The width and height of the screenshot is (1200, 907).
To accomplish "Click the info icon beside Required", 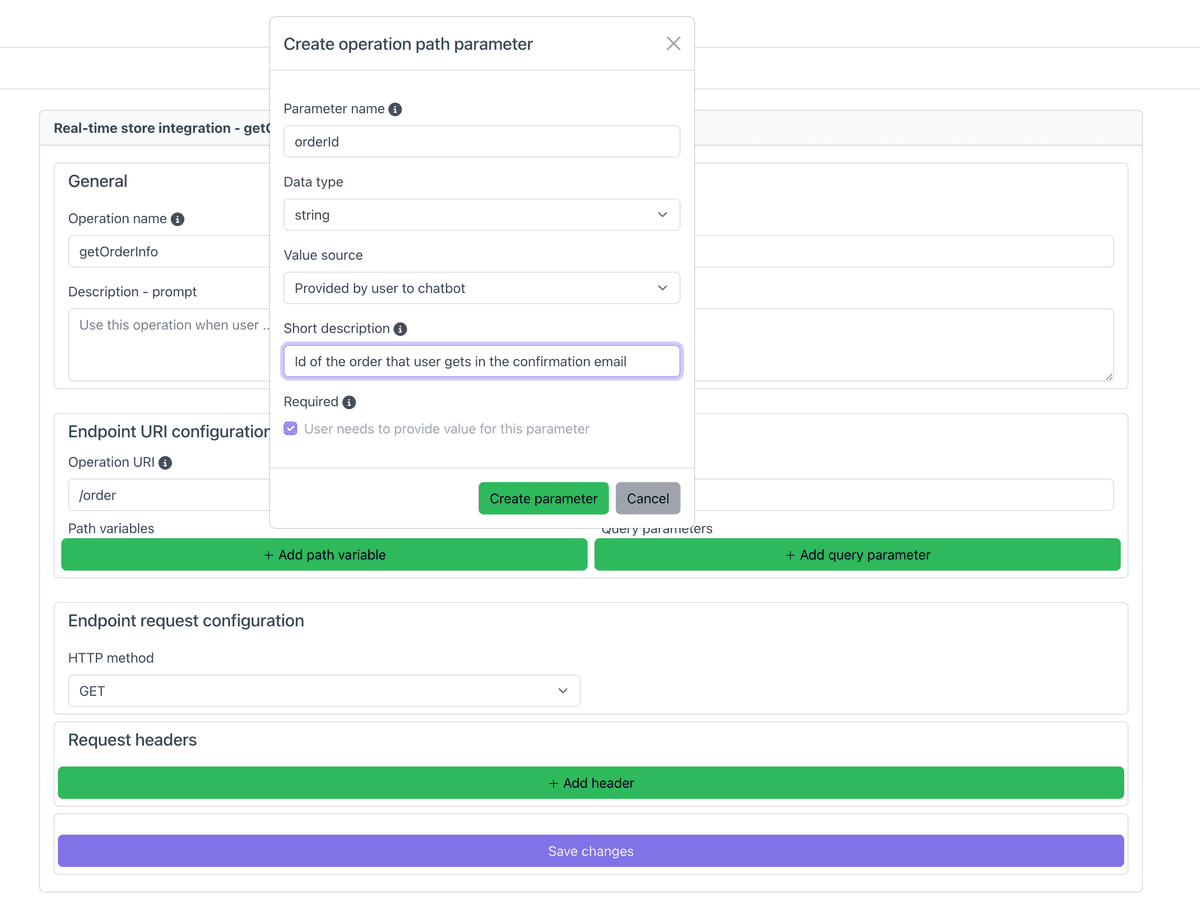I will point(350,401).
